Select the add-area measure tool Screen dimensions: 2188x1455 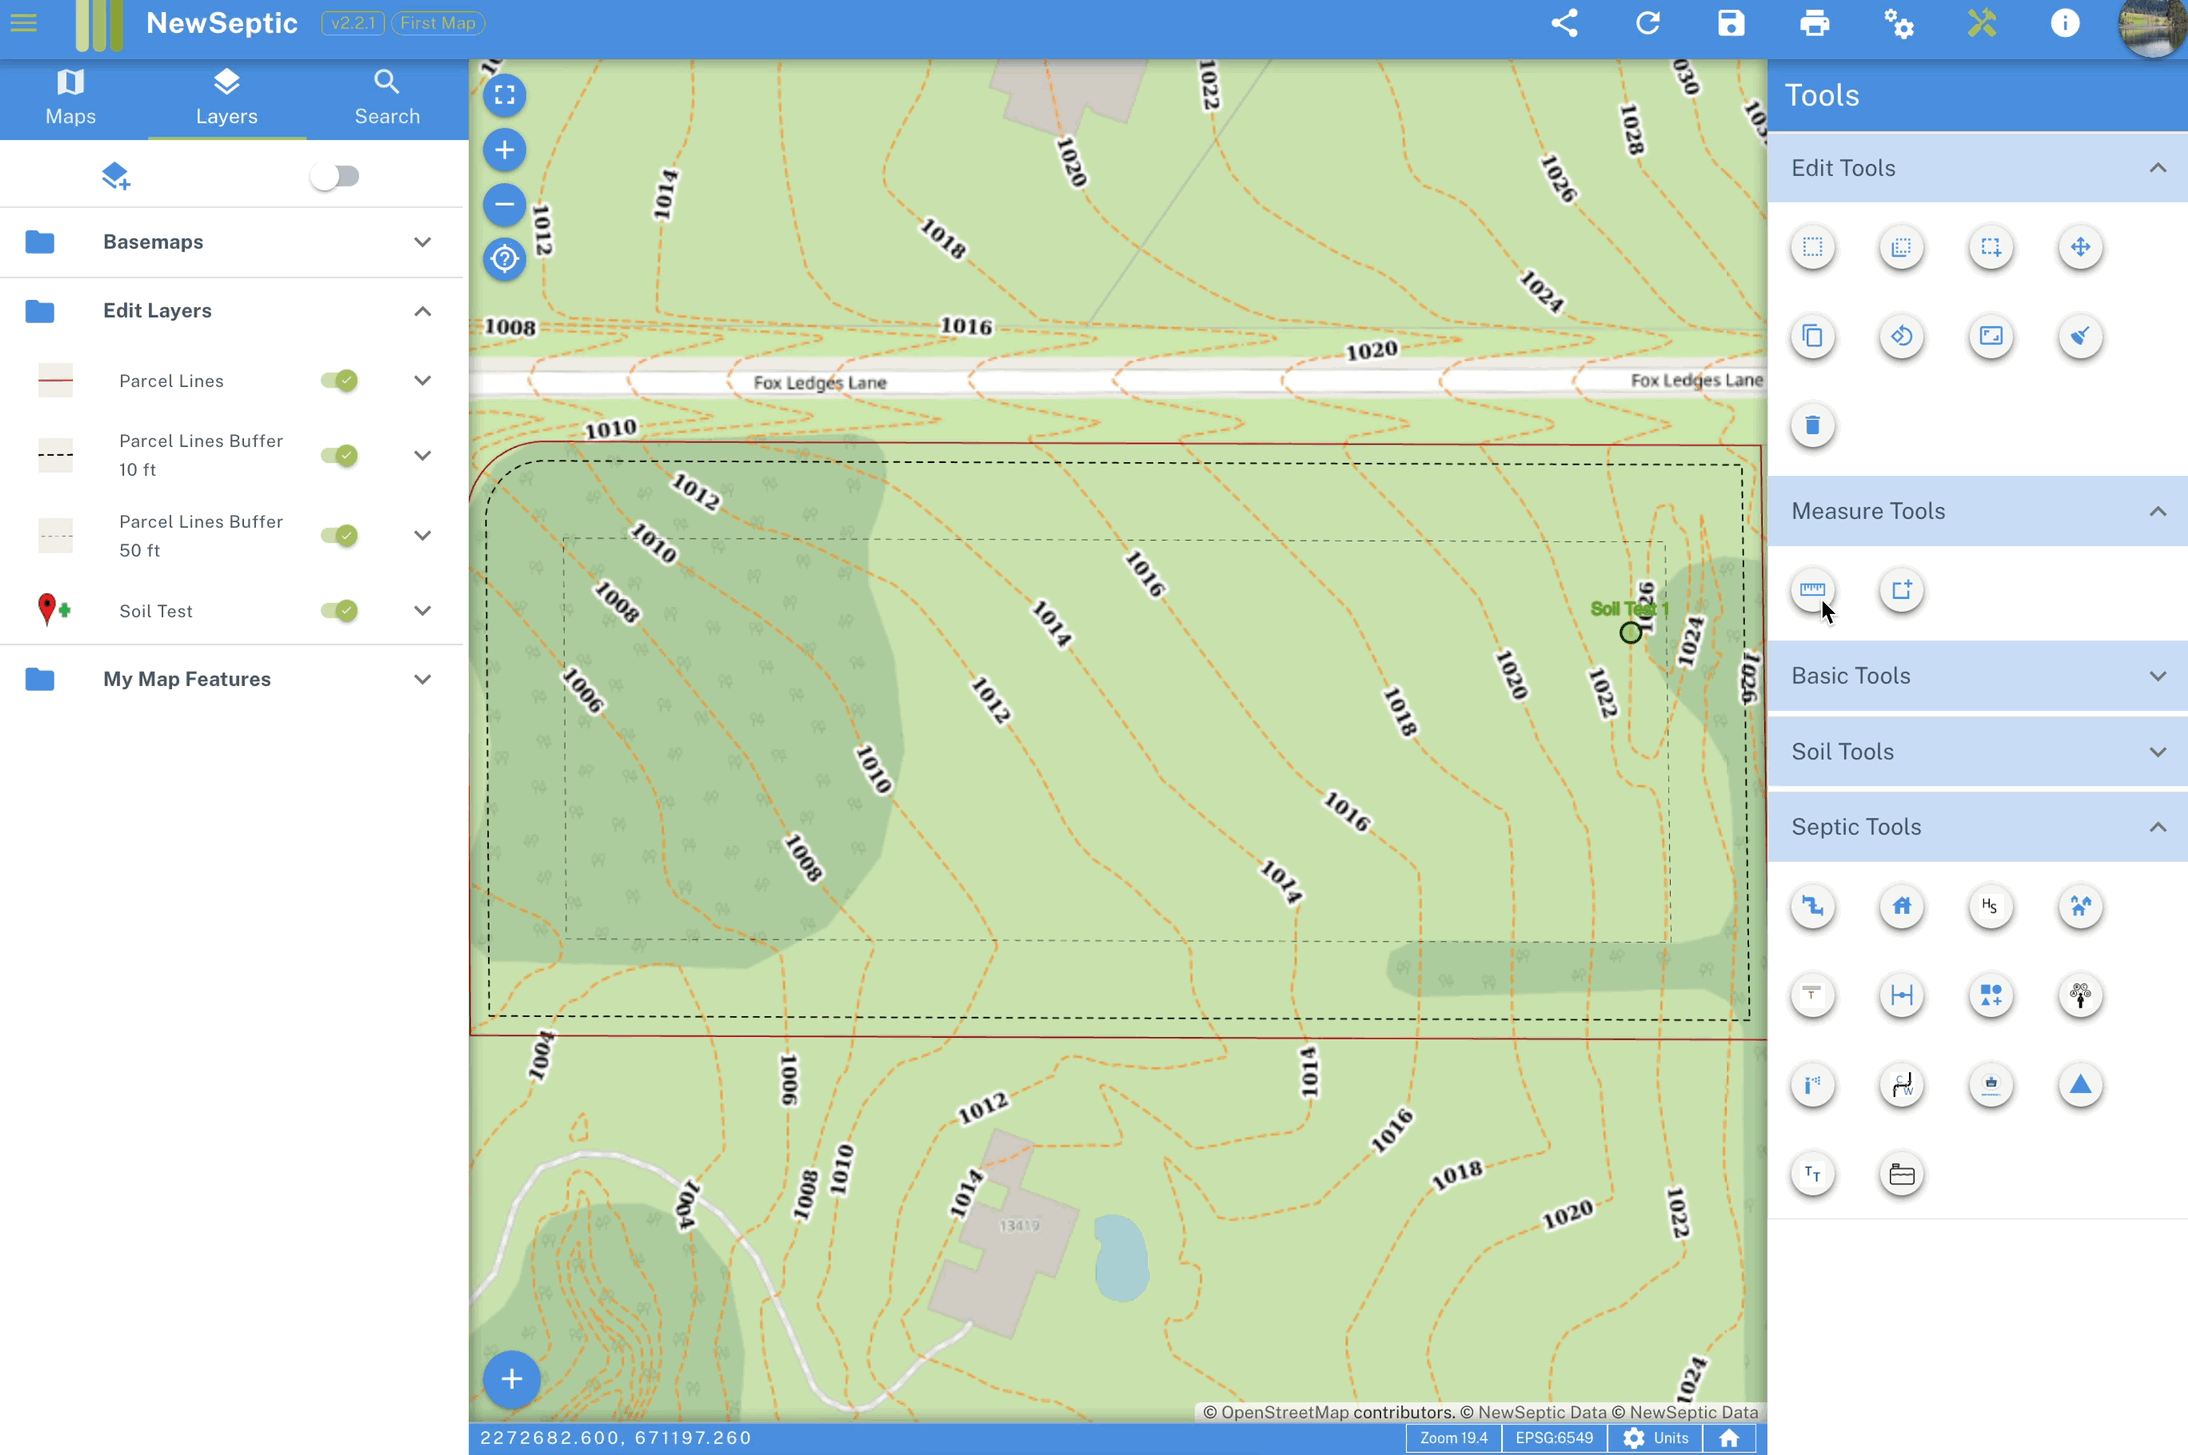(1901, 590)
